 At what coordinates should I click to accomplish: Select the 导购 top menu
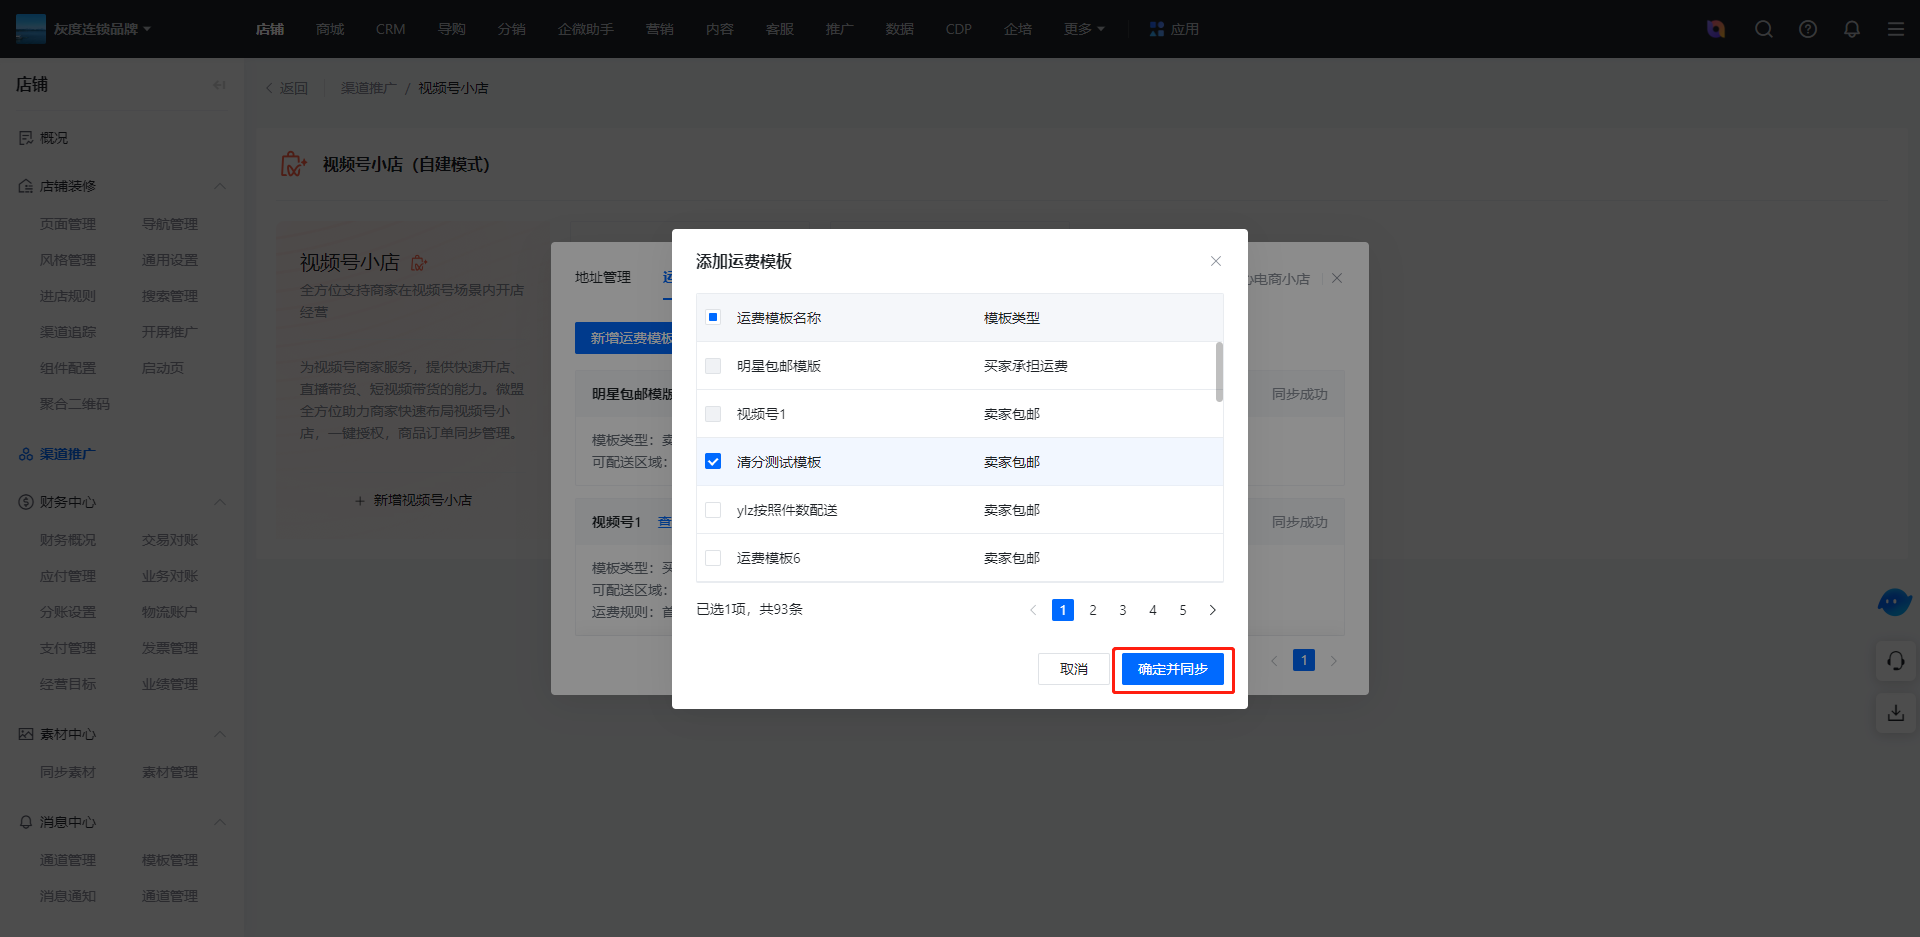452,29
